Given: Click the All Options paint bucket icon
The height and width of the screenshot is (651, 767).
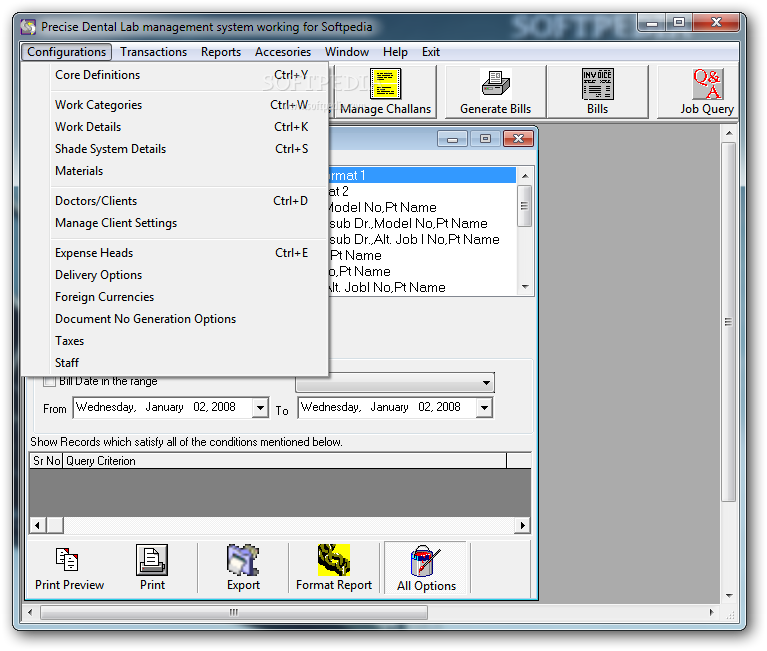Looking at the screenshot, I should 425,561.
